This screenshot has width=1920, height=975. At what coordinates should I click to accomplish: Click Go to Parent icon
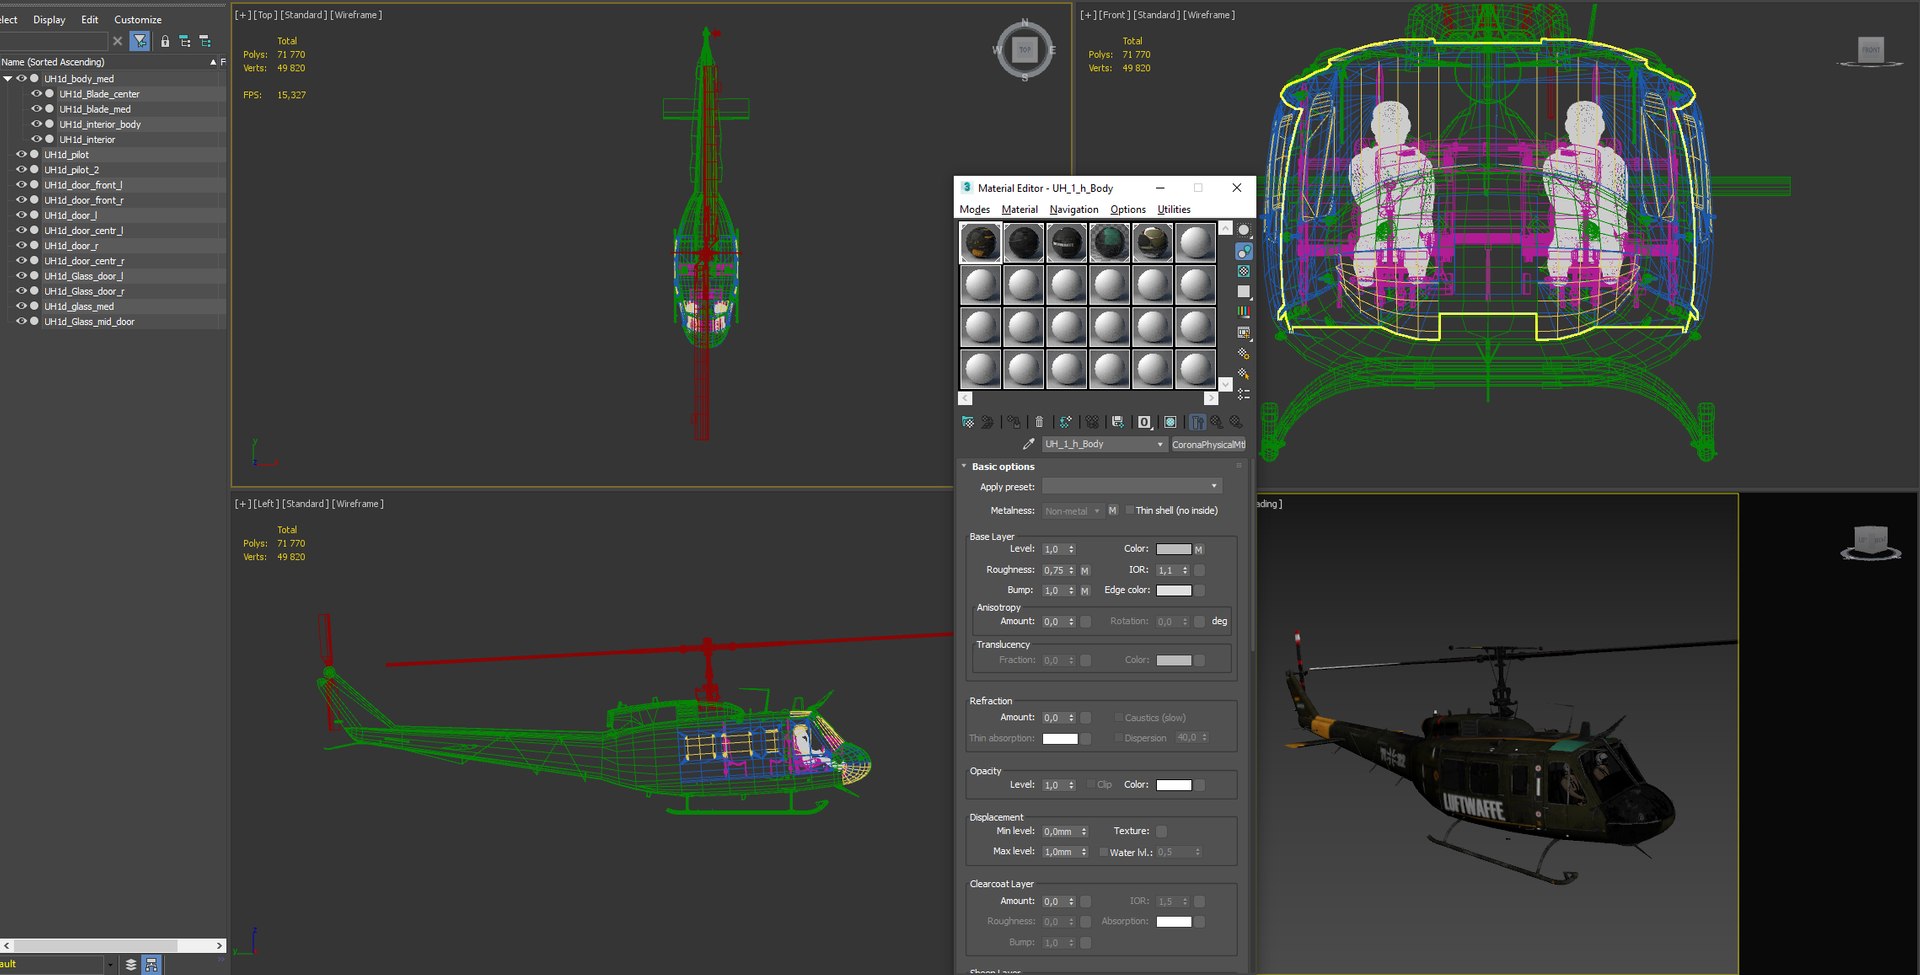point(1217,422)
